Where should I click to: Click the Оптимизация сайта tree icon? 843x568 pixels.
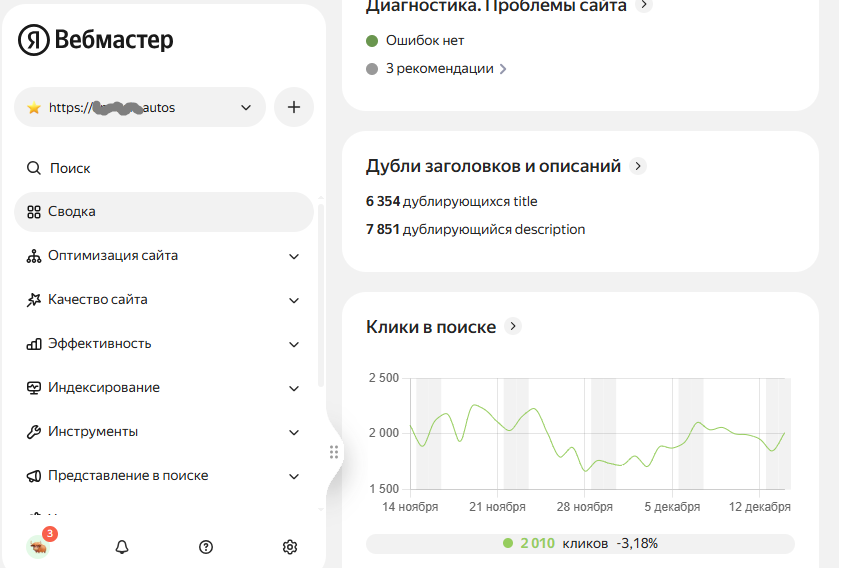pos(34,256)
